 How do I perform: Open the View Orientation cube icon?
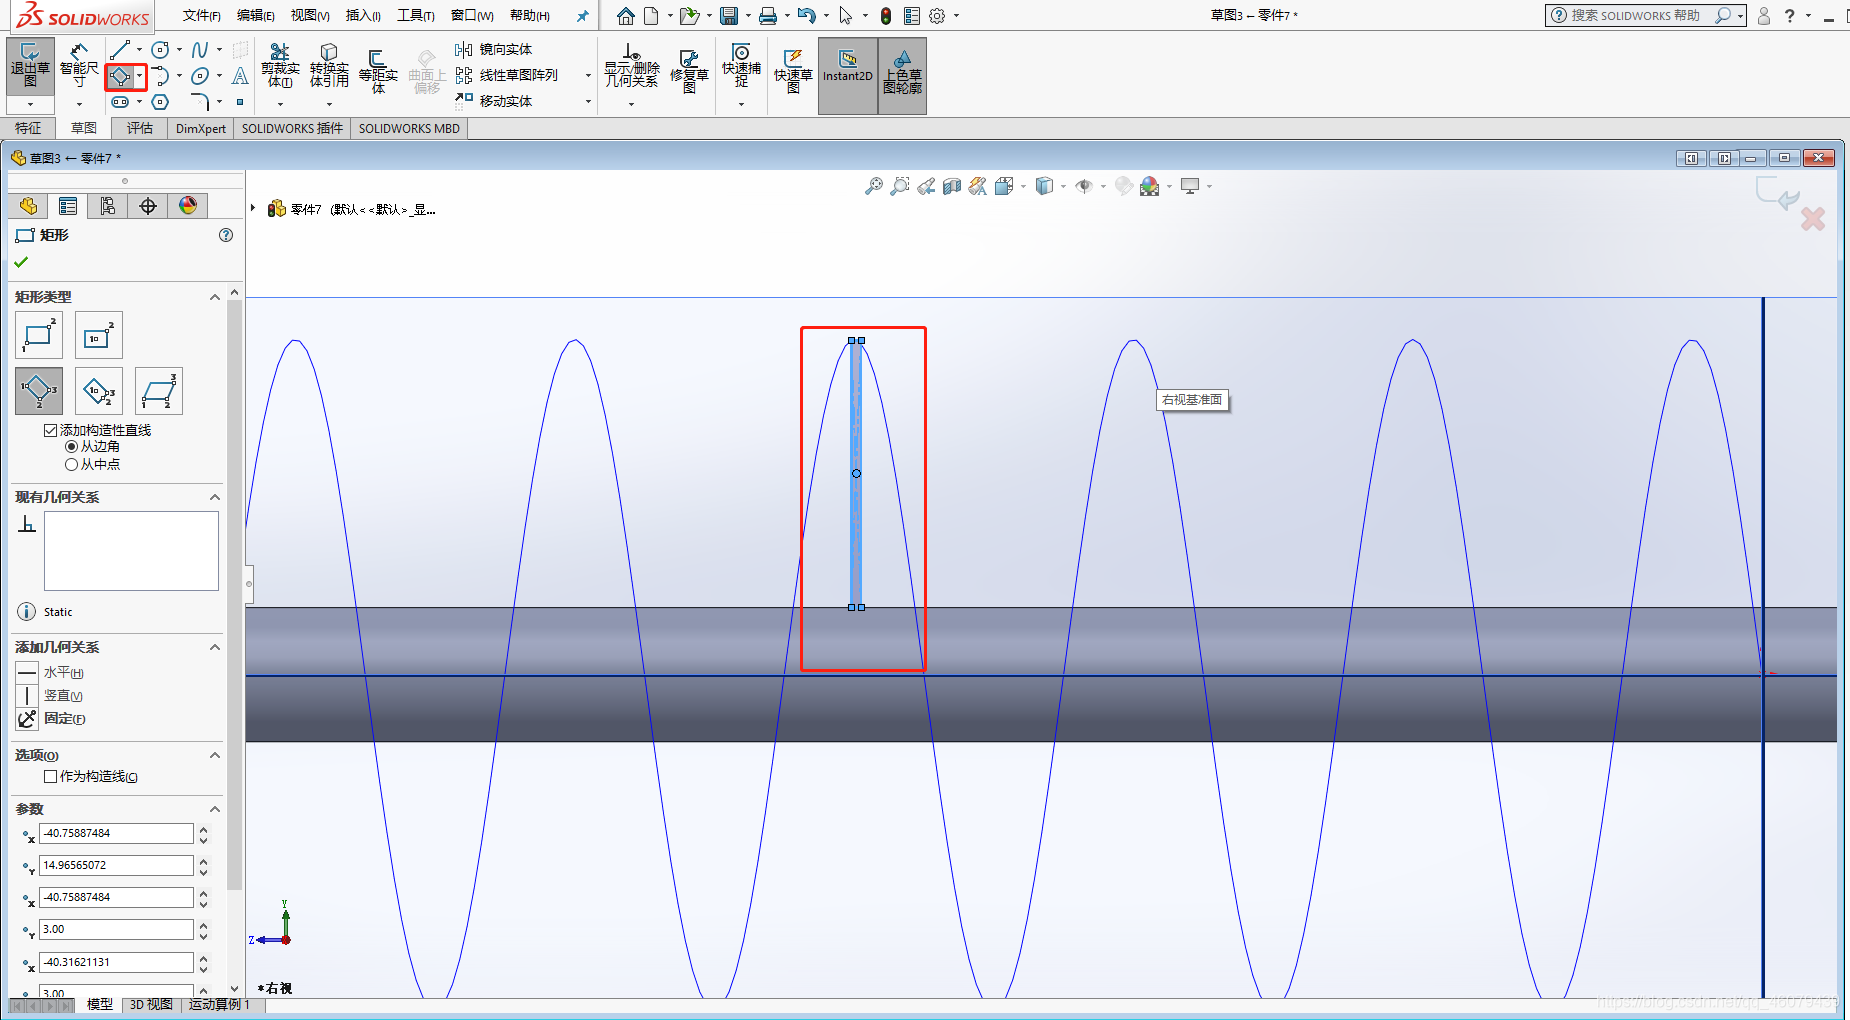tap(1004, 186)
